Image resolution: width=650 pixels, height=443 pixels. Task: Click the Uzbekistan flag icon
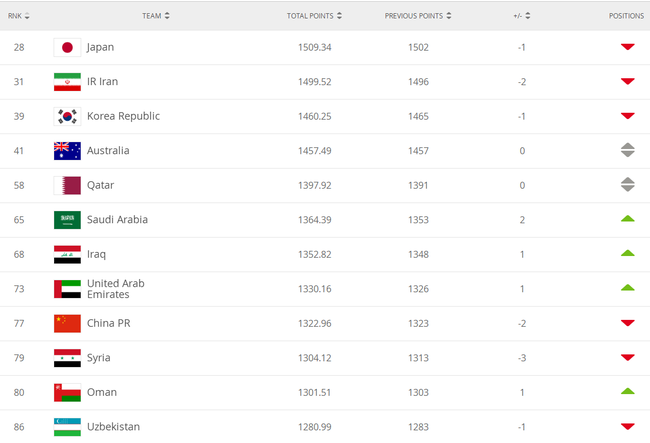click(x=67, y=427)
